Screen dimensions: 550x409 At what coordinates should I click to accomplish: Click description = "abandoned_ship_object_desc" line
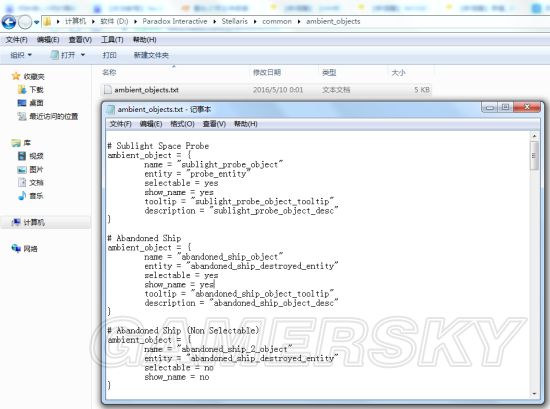(241, 303)
